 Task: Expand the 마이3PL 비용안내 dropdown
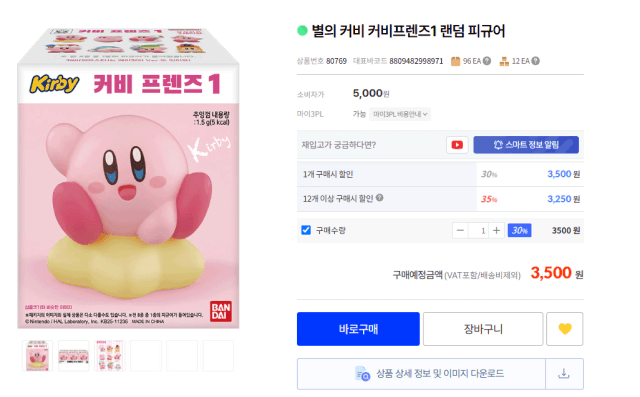click(x=400, y=114)
